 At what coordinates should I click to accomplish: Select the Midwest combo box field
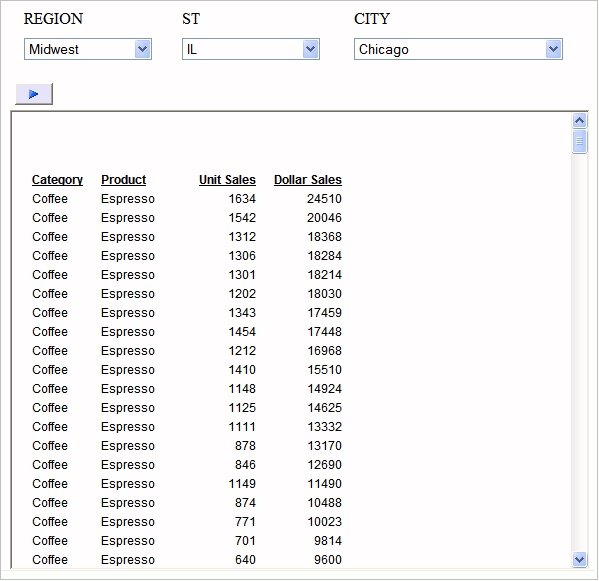(x=88, y=49)
